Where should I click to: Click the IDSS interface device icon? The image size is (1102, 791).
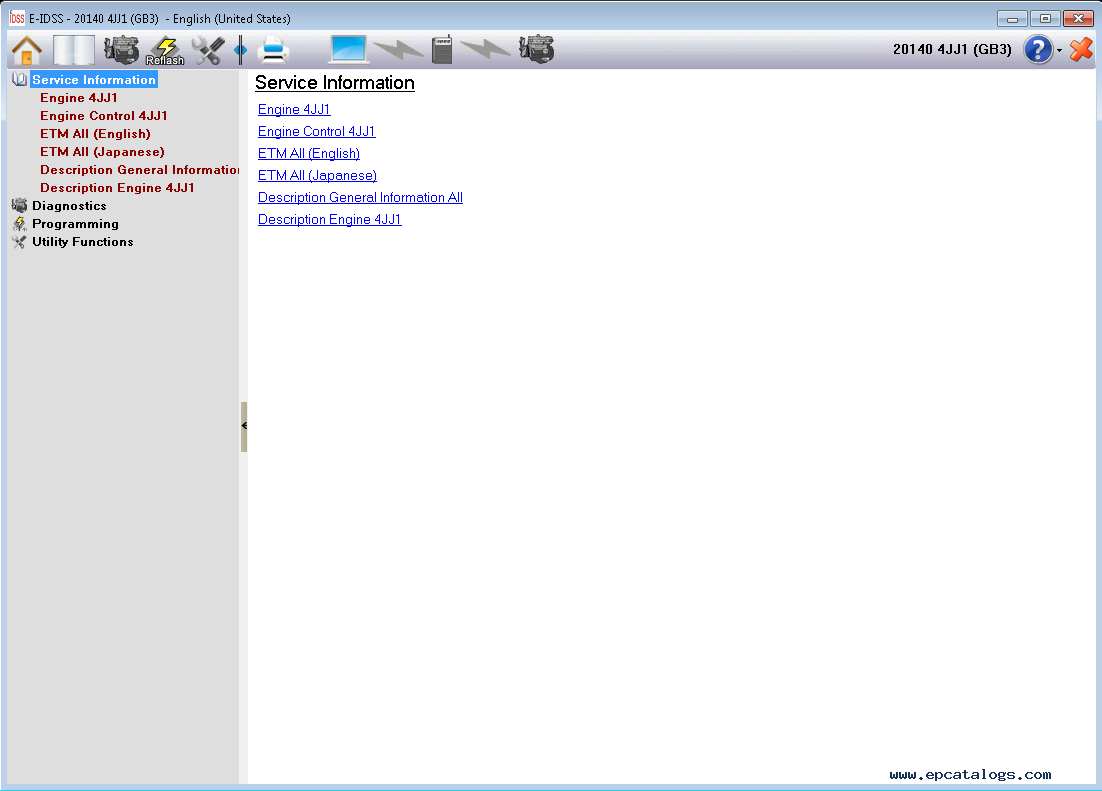tap(442, 49)
